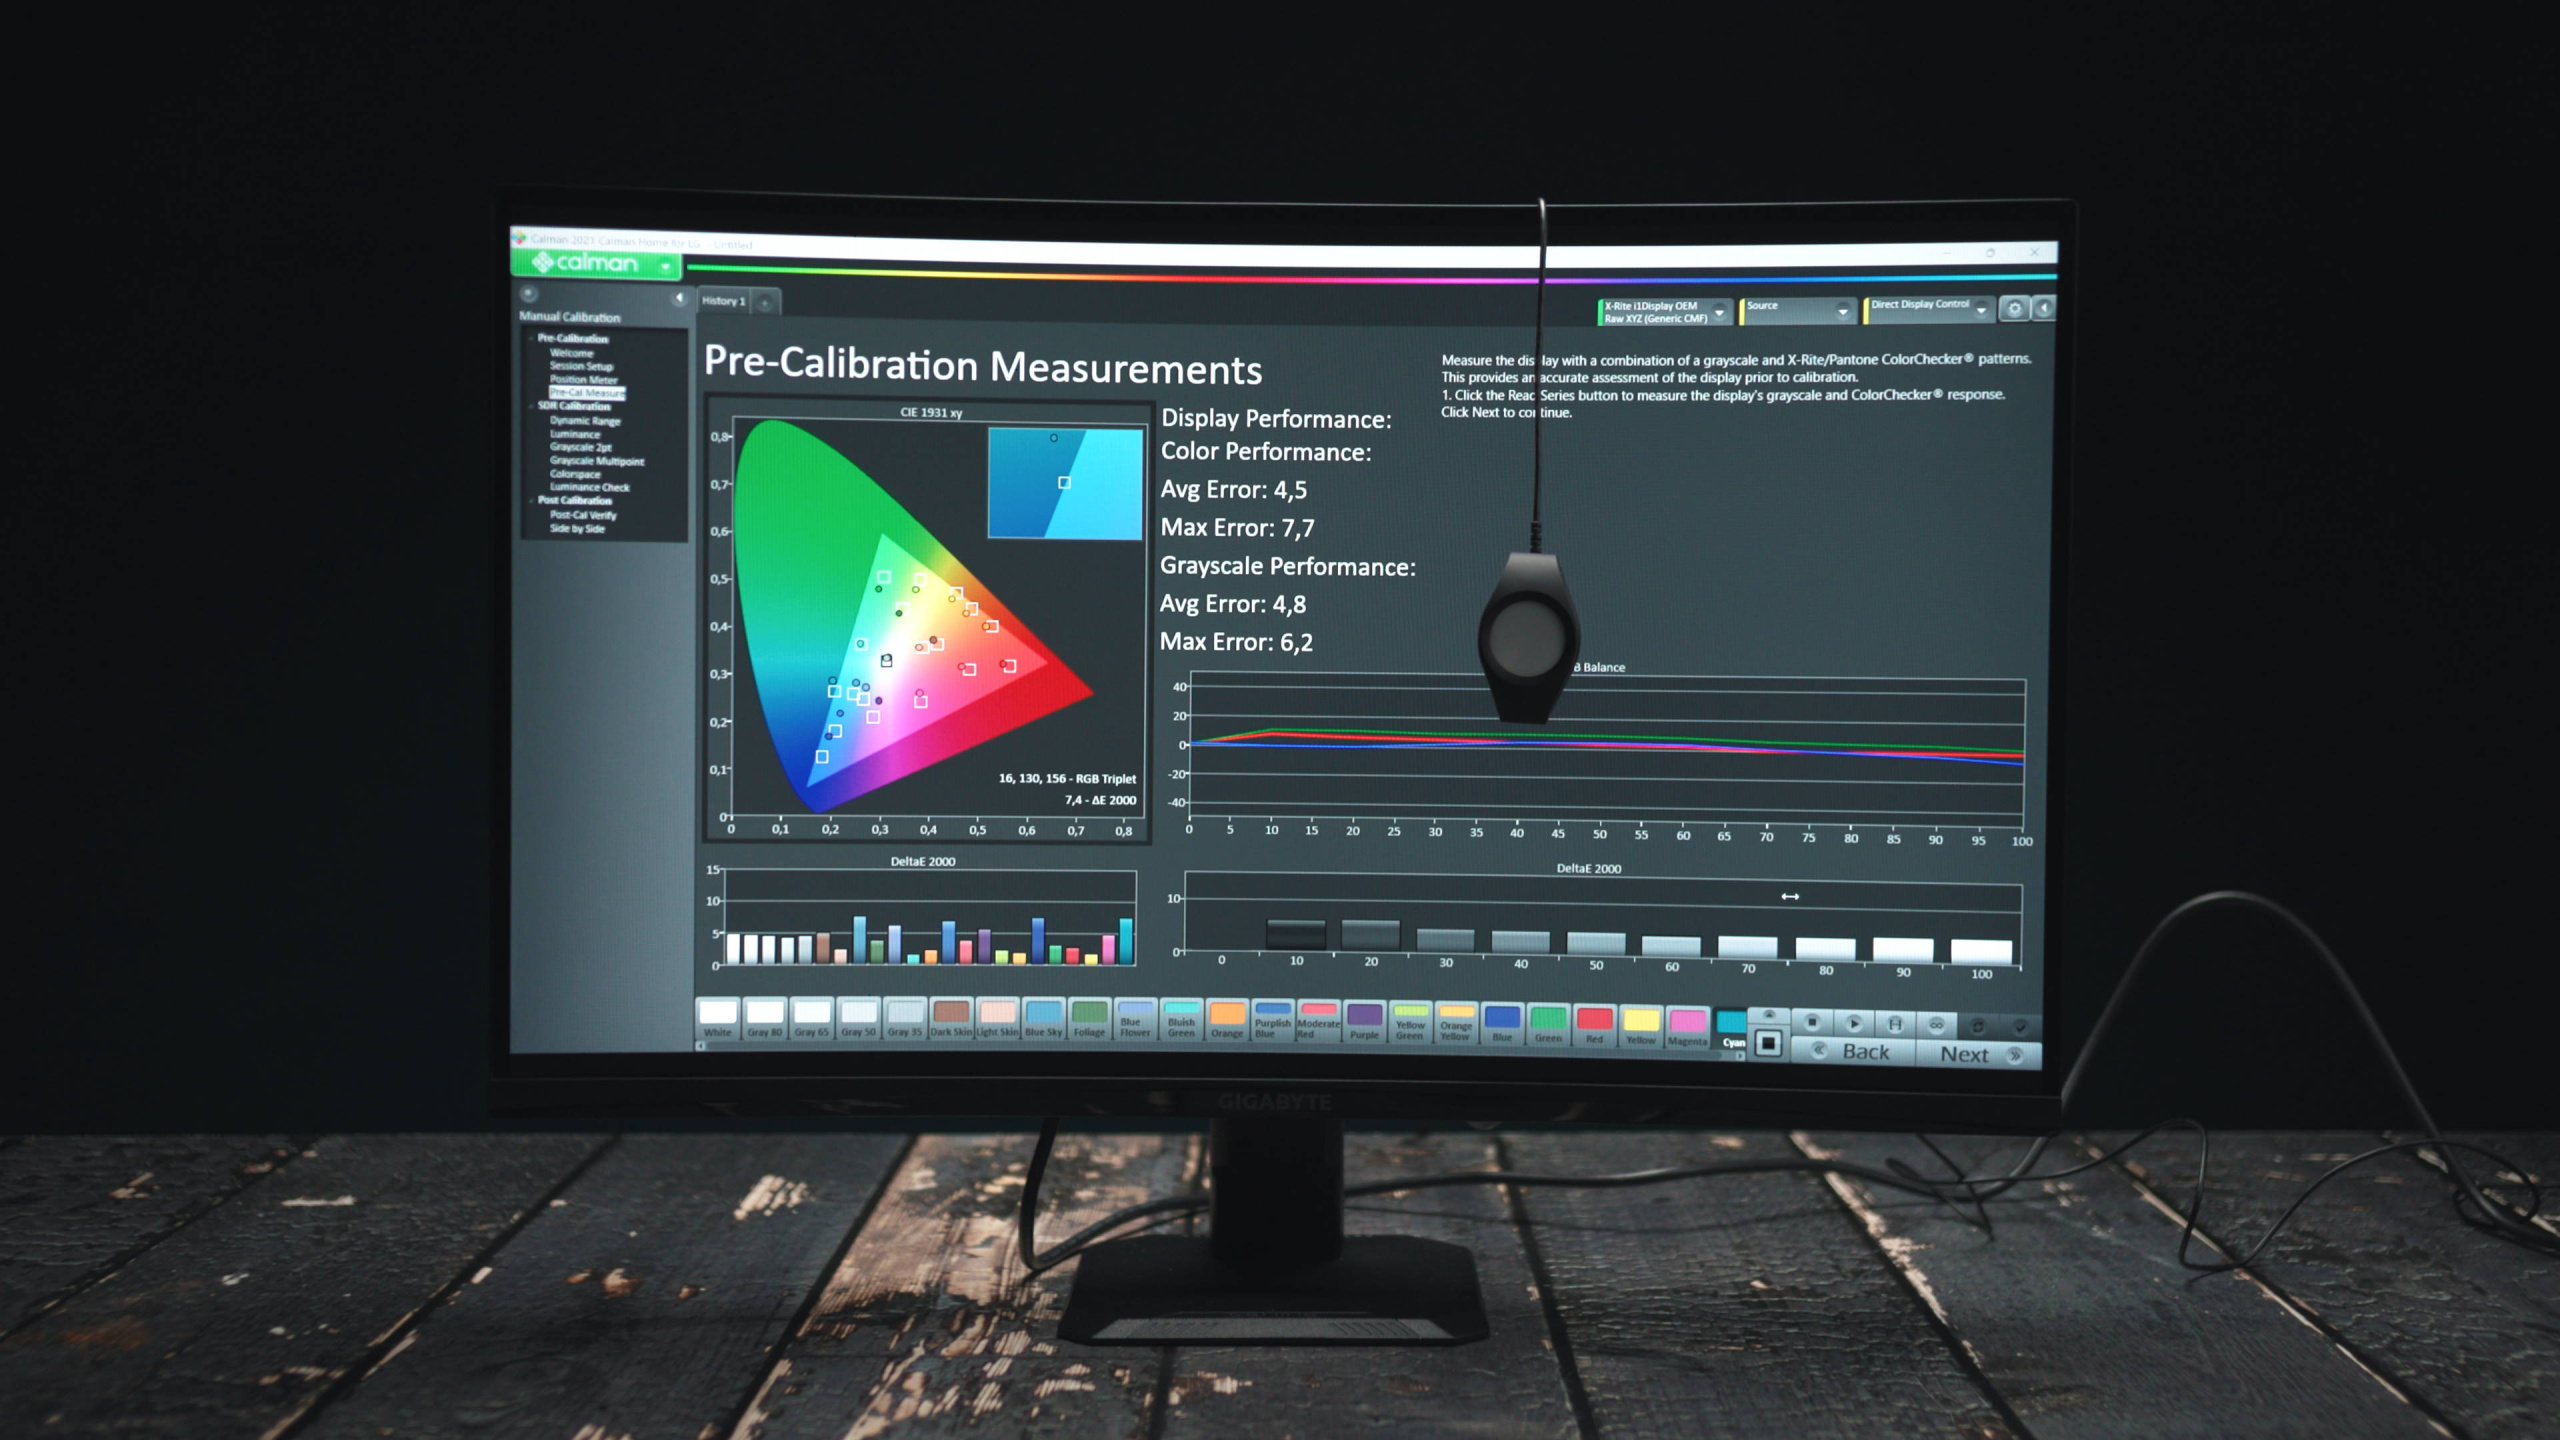Collapse the SDR Calibration tree section
The width and height of the screenshot is (2560, 1440).
pos(530,406)
